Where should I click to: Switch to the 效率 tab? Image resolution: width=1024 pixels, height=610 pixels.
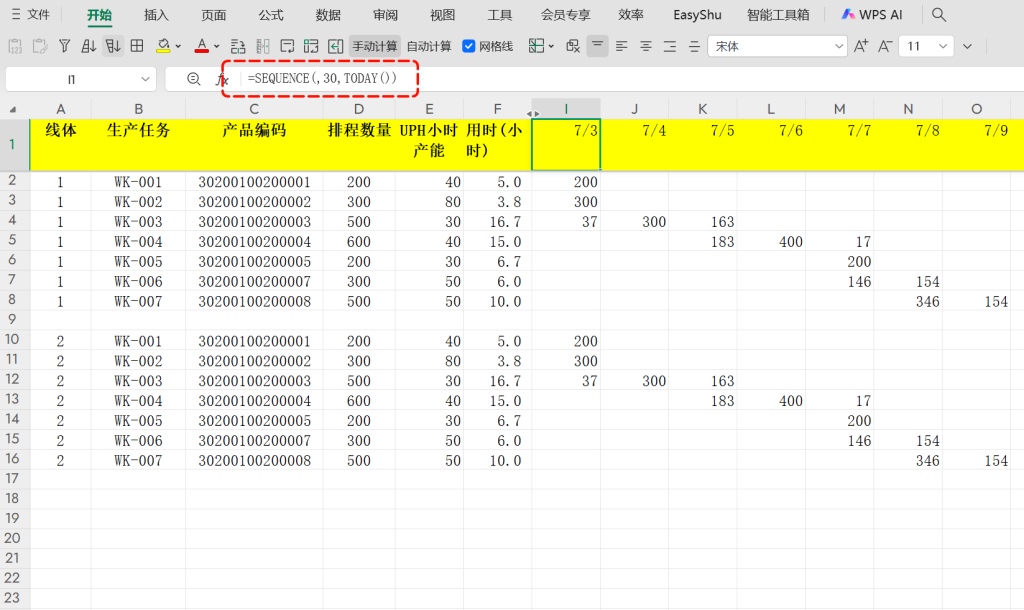click(630, 14)
